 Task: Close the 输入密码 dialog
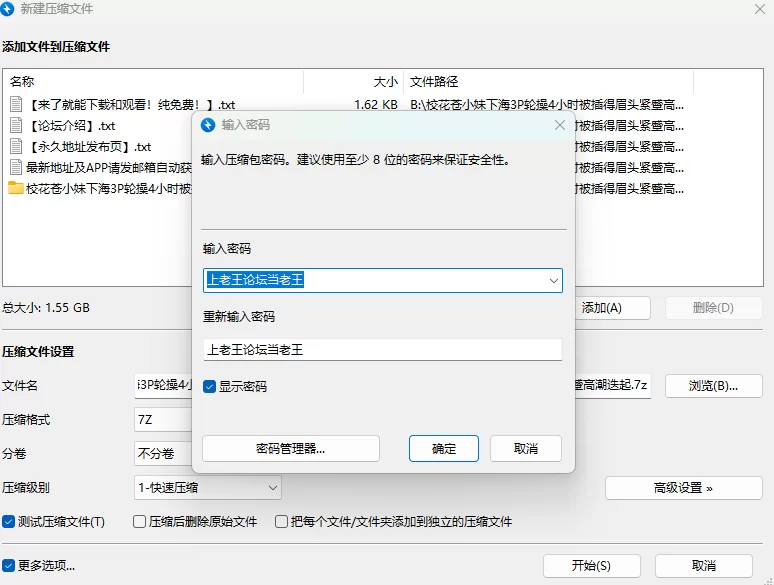(x=560, y=125)
